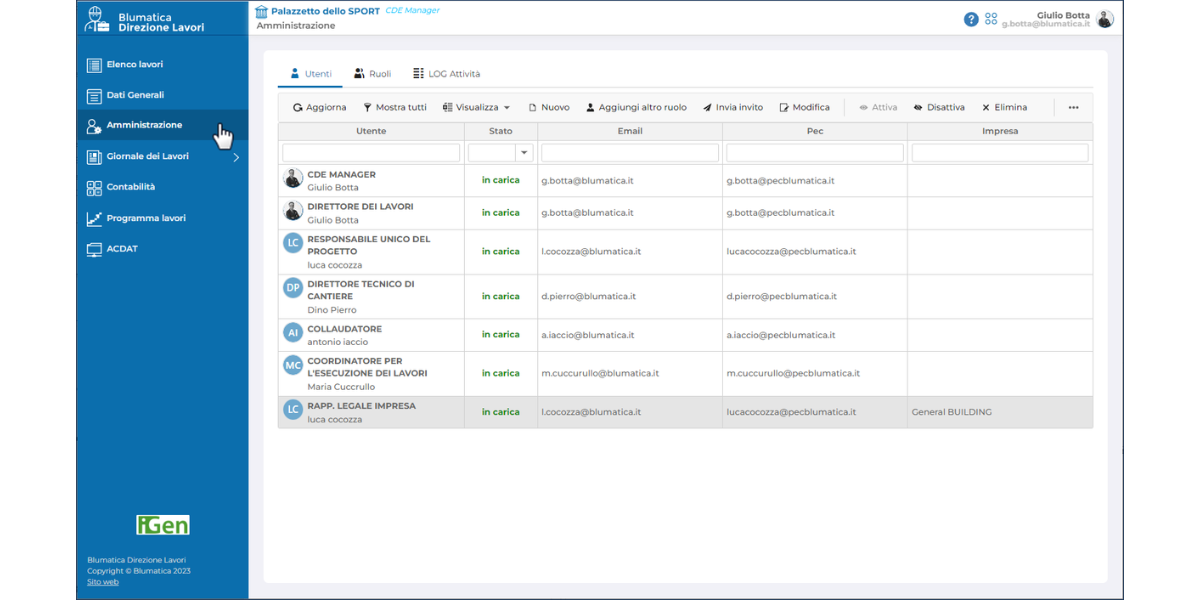Open the Visualizza dropdown
1200x600 pixels.
coord(476,107)
